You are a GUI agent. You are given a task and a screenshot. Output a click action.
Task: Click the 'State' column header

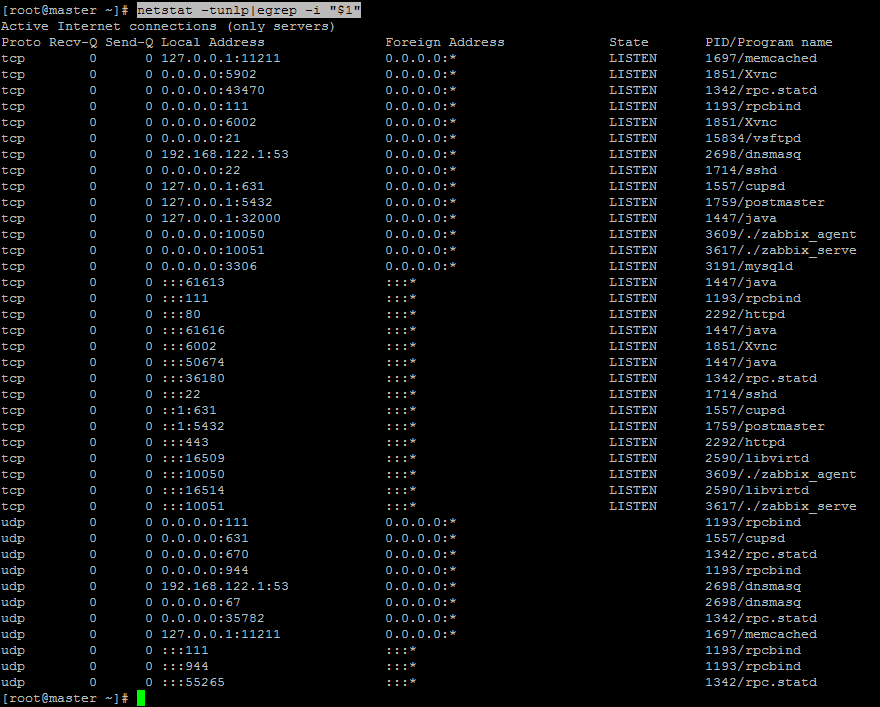point(629,43)
